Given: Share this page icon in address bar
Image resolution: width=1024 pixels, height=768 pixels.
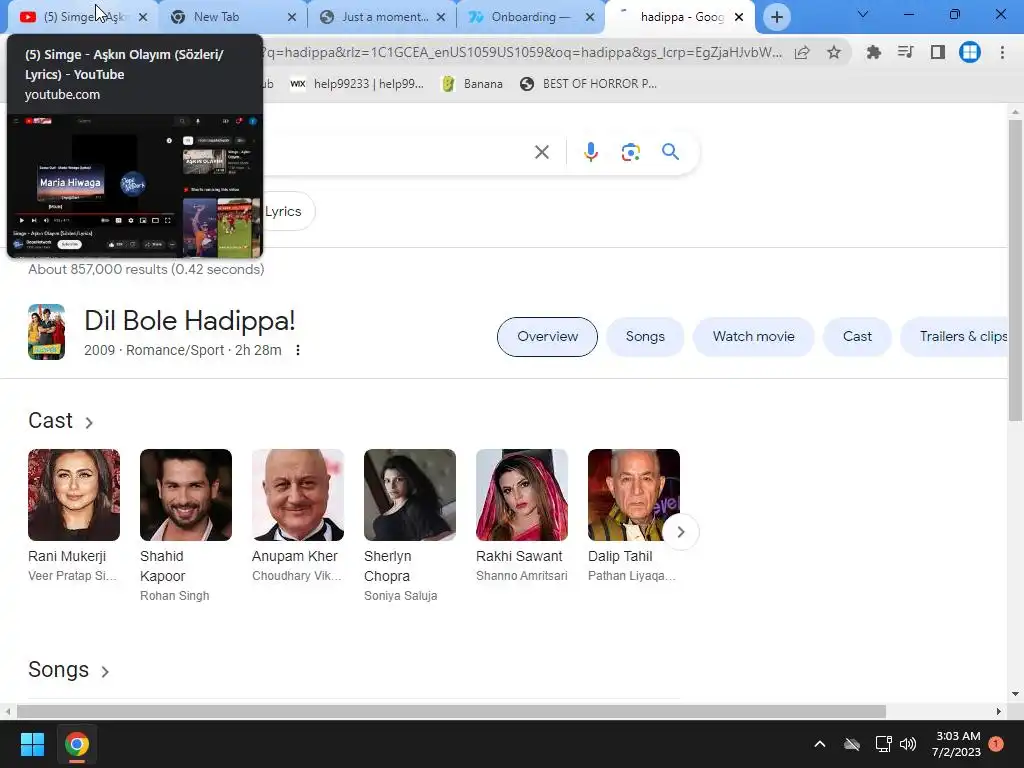Looking at the screenshot, I should pyautogui.click(x=802, y=52).
